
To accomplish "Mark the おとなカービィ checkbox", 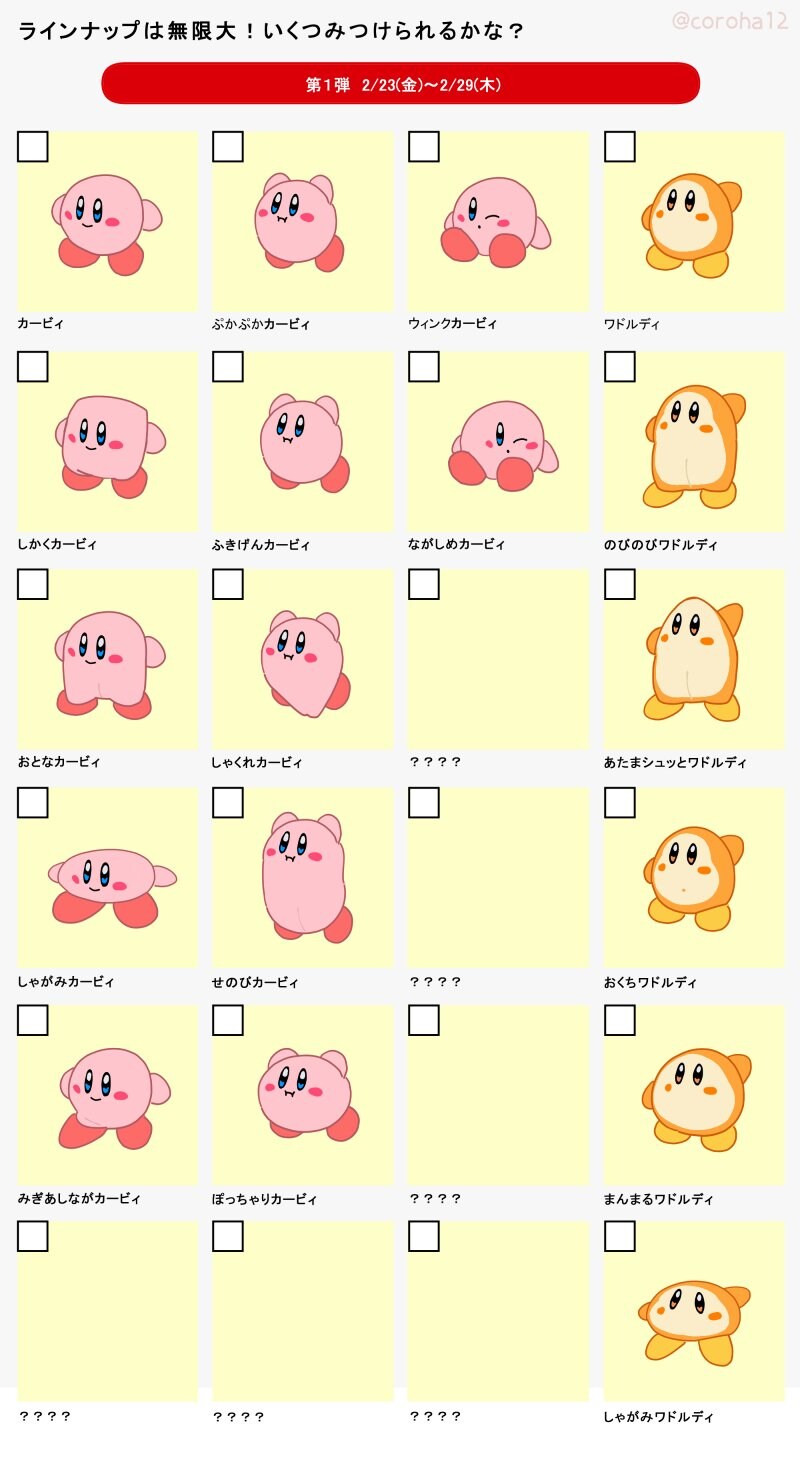I will coord(33,584).
